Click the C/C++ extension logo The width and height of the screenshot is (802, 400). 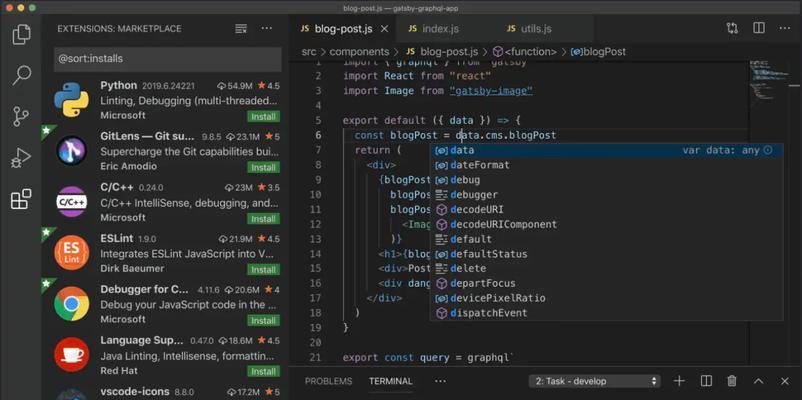(x=72, y=202)
